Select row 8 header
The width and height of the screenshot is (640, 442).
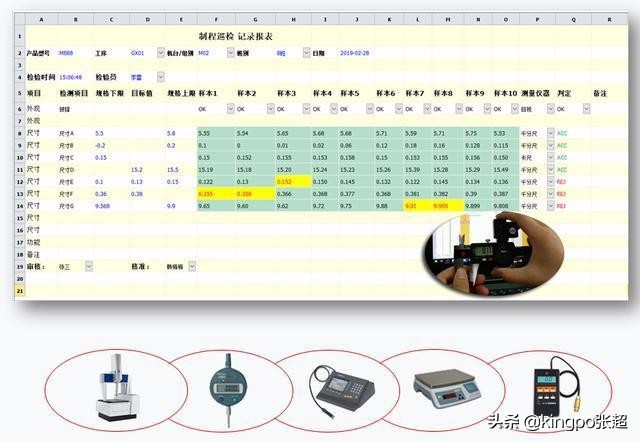20,133
